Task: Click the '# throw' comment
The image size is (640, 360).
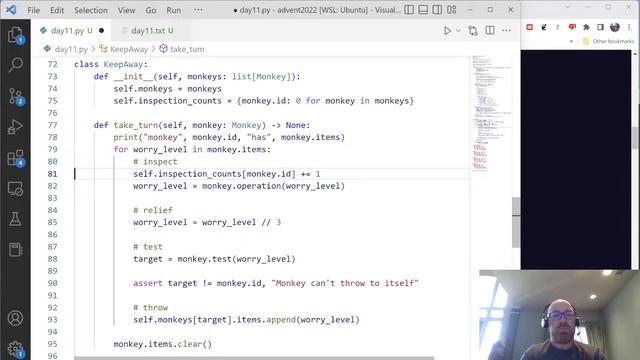Action: (x=150, y=307)
